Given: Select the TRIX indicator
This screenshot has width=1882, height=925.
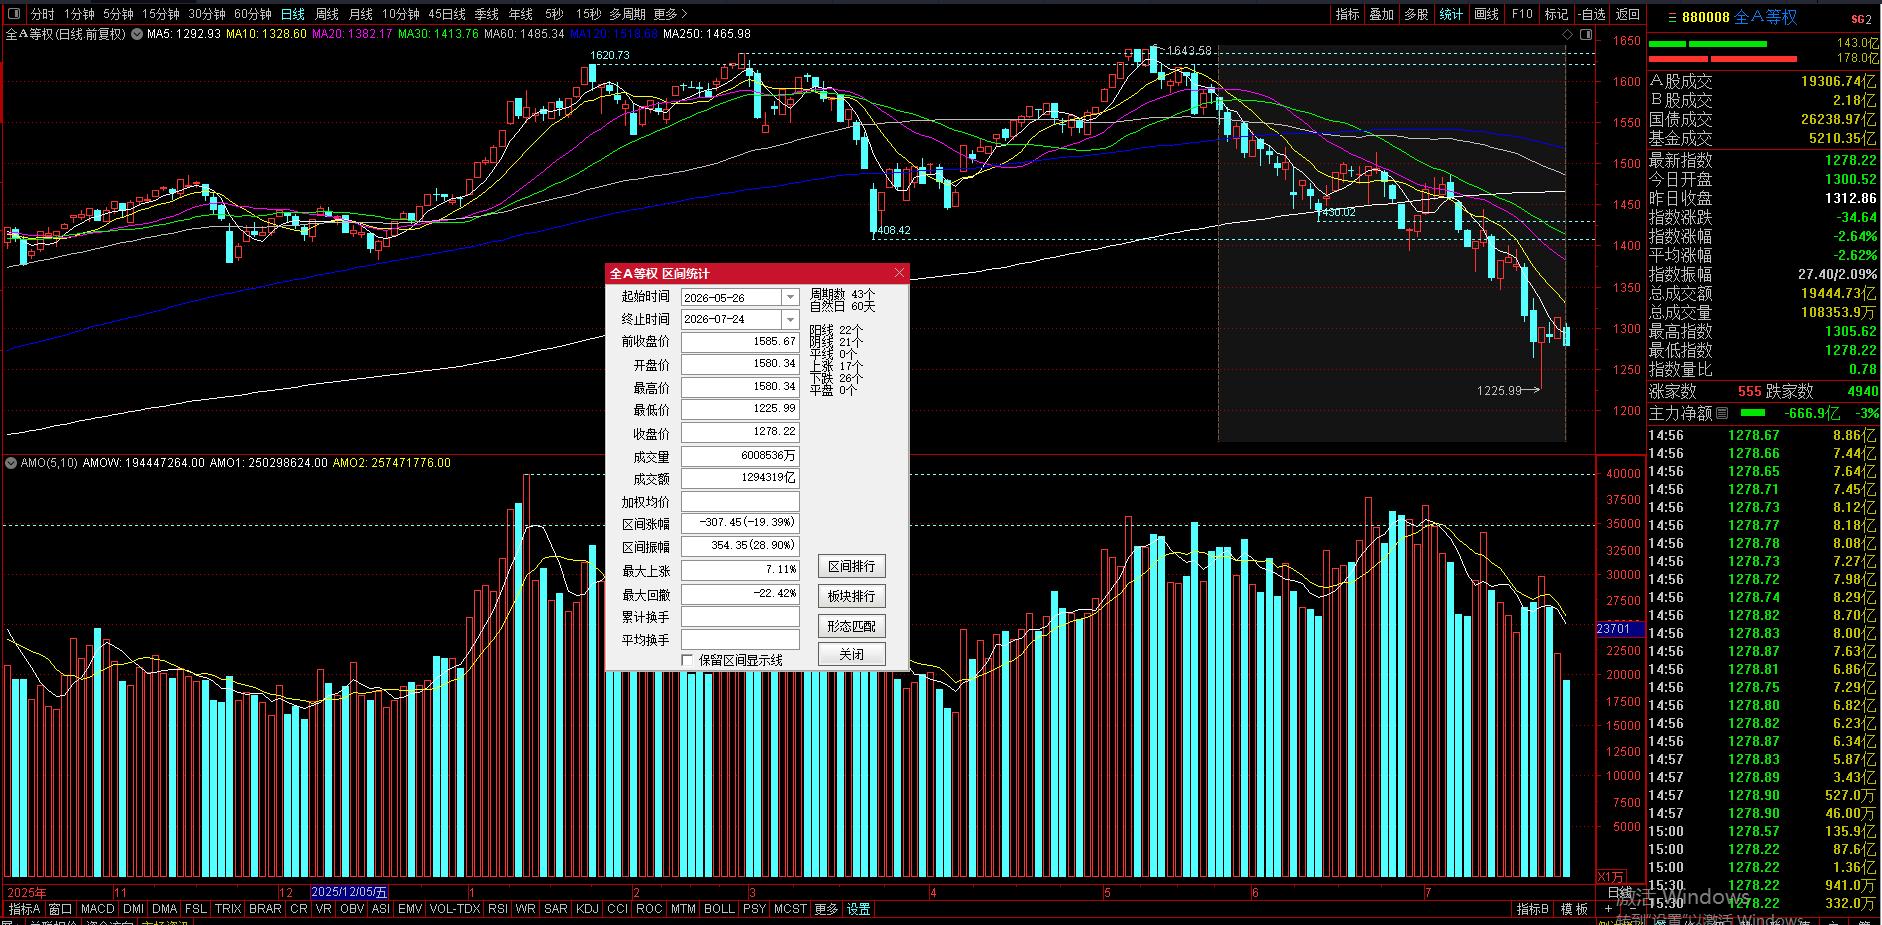Looking at the screenshot, I should (x=228, y=909).
